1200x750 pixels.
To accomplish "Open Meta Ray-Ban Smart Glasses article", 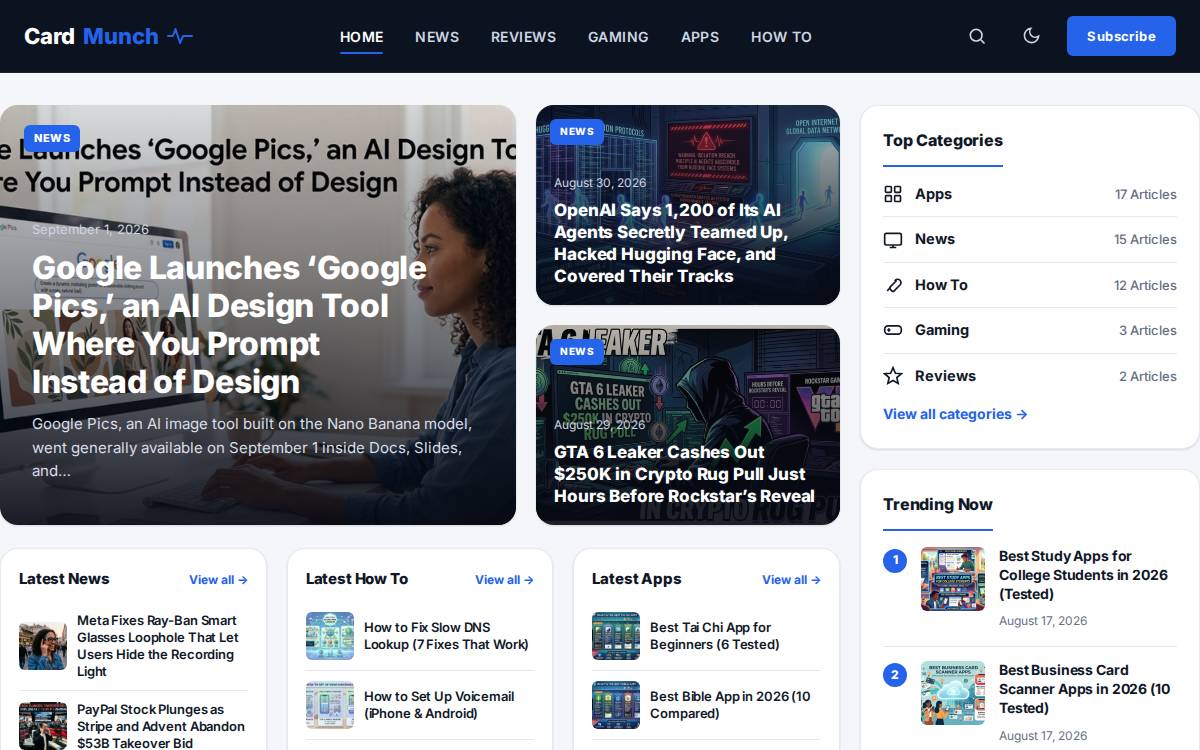I will pyautogui.click(x=158, y=646).
